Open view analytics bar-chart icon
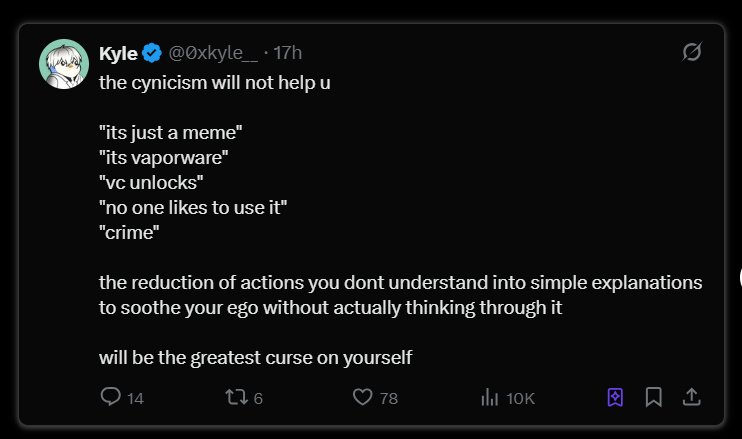Screen dimensions: 742x439 (x=490, y=397)
